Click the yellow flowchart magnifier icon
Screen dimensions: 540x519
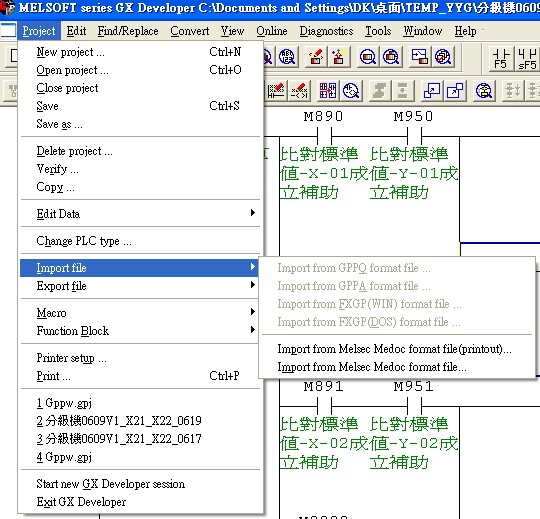(484, 91)
